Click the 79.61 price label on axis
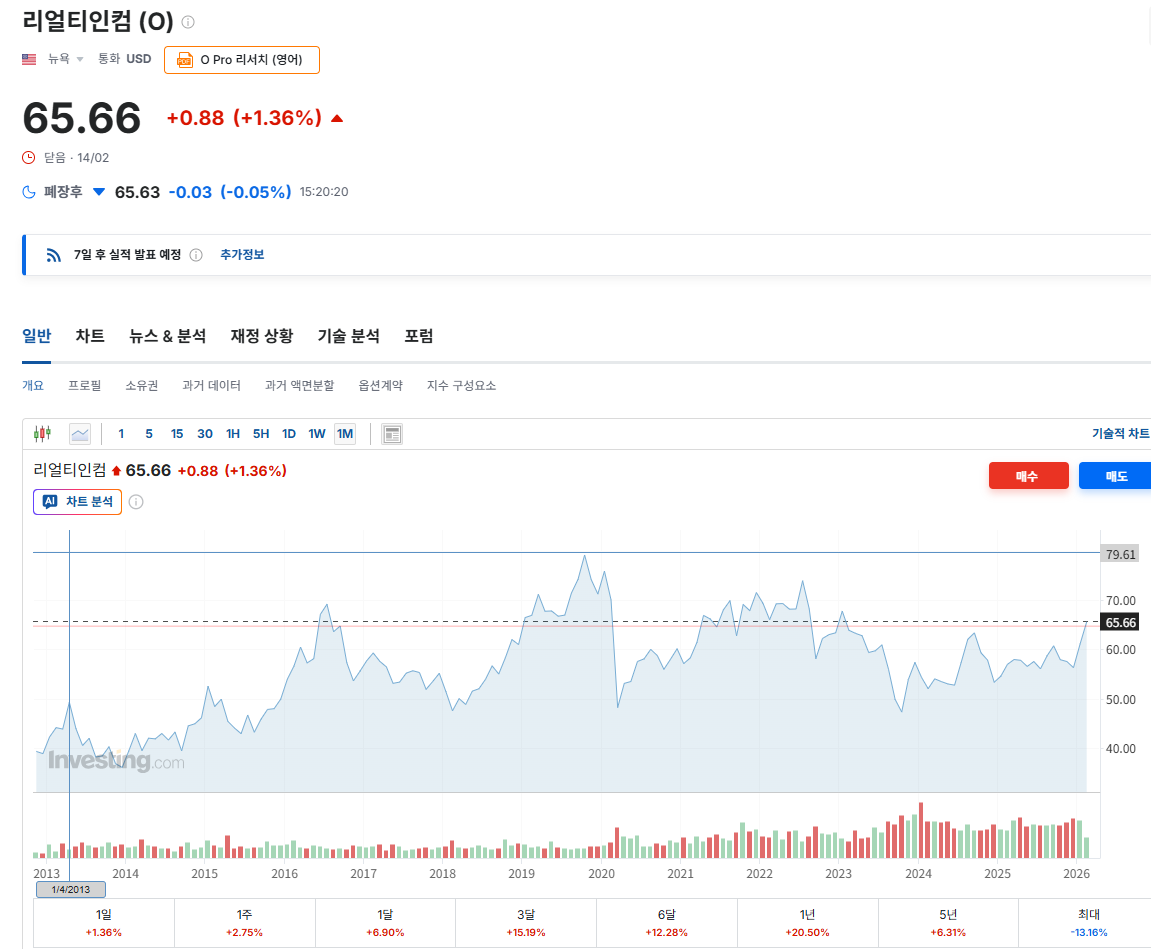The width and height of the screenshot is (1151, 949). 1120,554
